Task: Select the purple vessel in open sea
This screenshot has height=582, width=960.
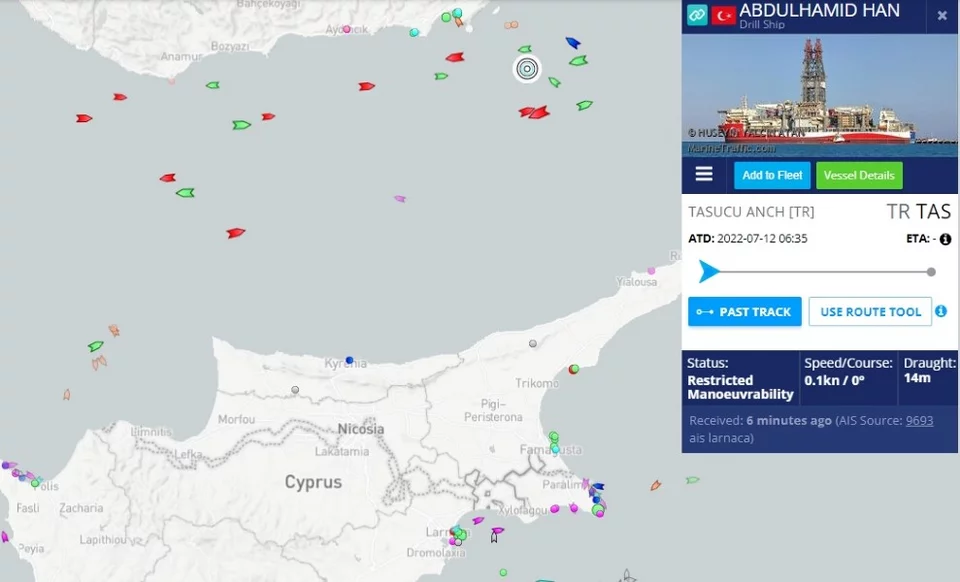Action: point(400,198)
